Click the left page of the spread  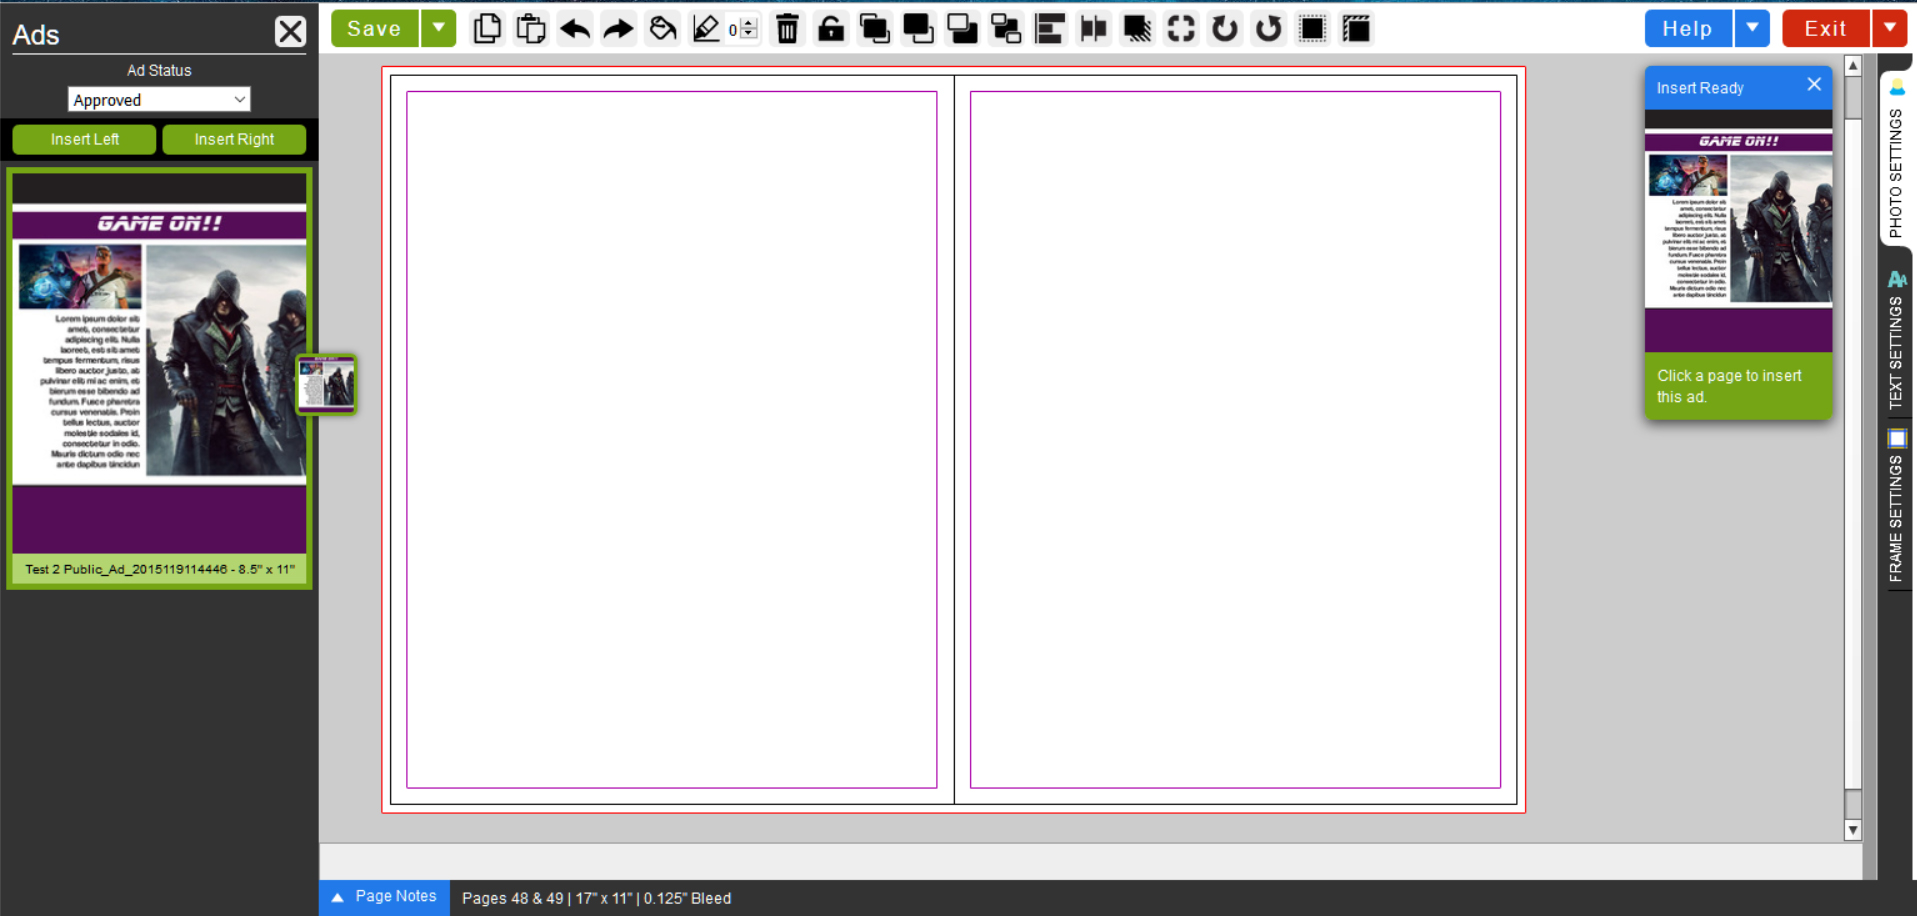(x=672, y=440)
